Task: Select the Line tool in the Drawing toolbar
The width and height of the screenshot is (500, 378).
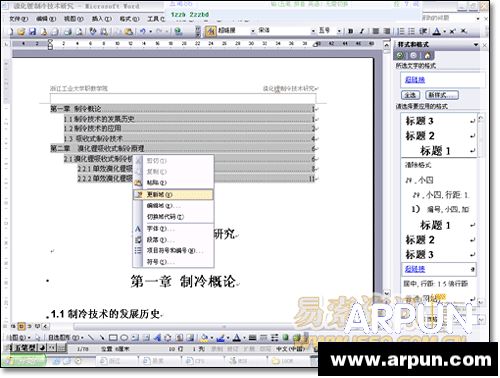Action: [x=90, y=338]
